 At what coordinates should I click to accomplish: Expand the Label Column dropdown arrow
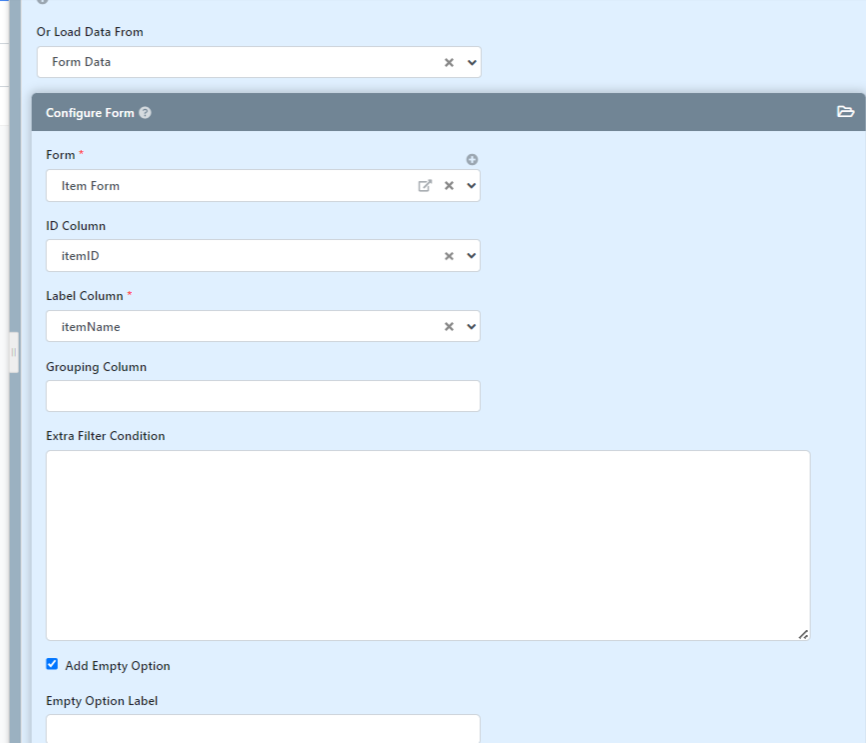coord(471,326)
